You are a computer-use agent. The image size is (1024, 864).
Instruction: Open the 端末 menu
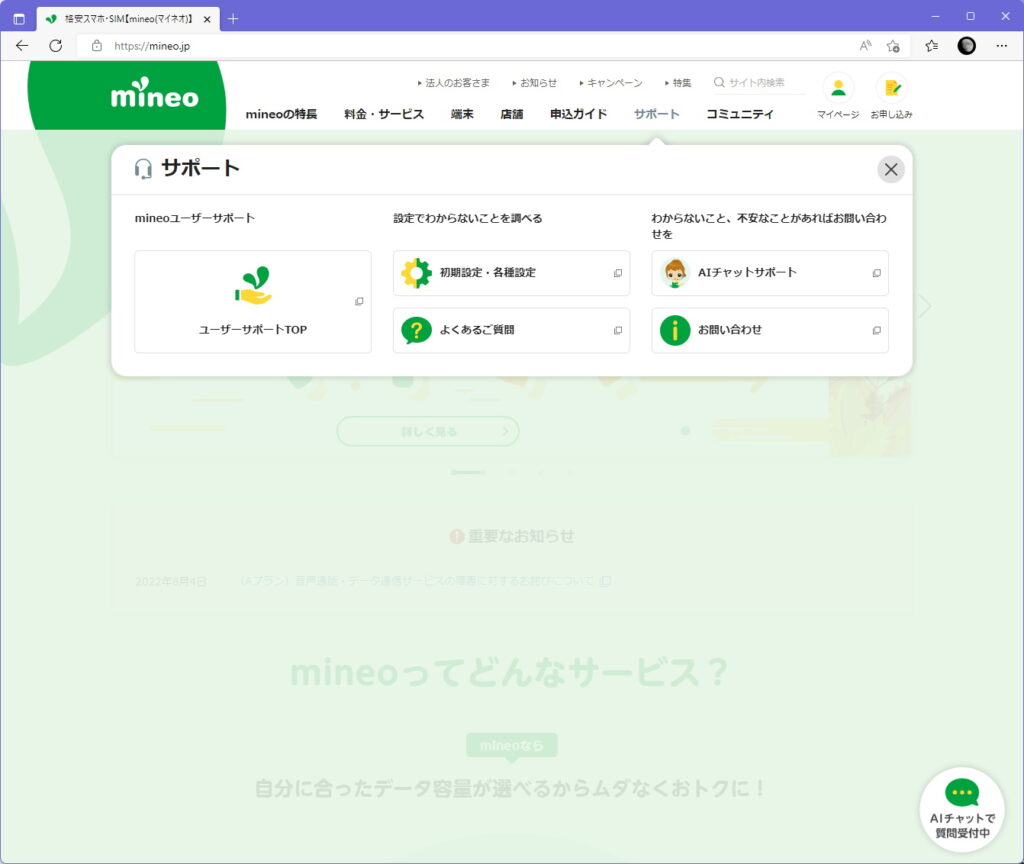click(462, 114)
